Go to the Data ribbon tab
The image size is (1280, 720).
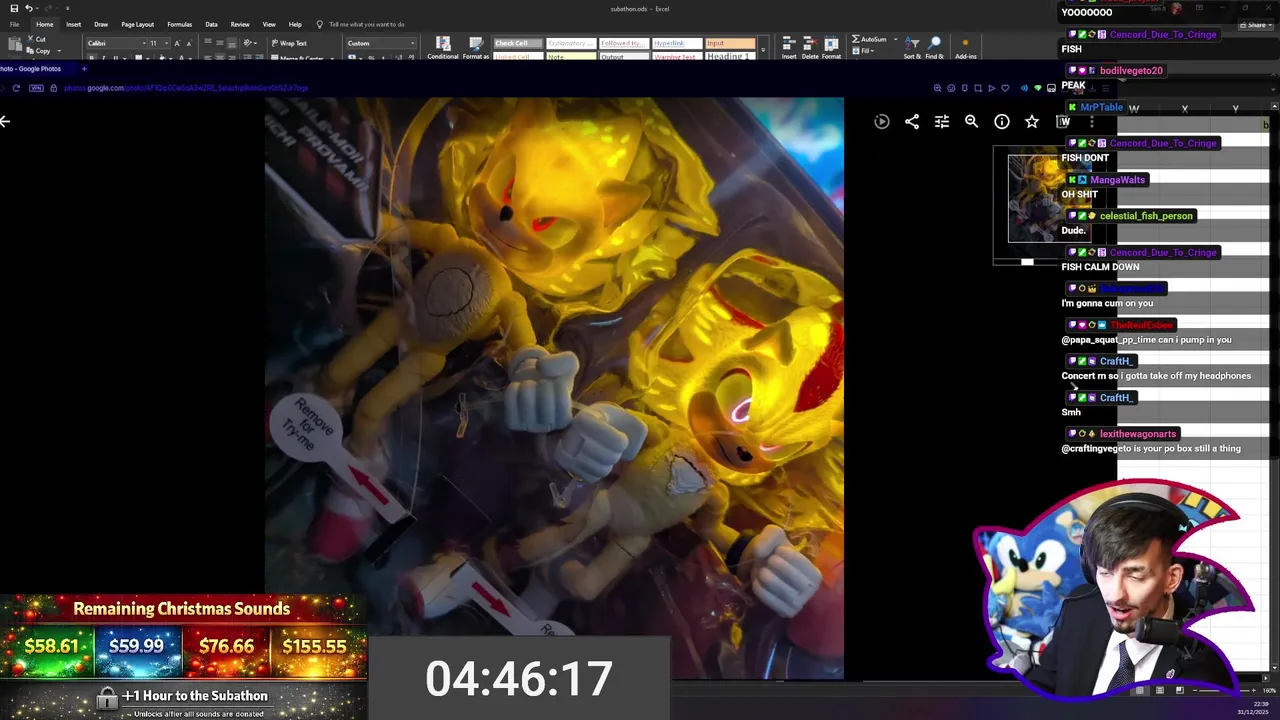point(211,24)
